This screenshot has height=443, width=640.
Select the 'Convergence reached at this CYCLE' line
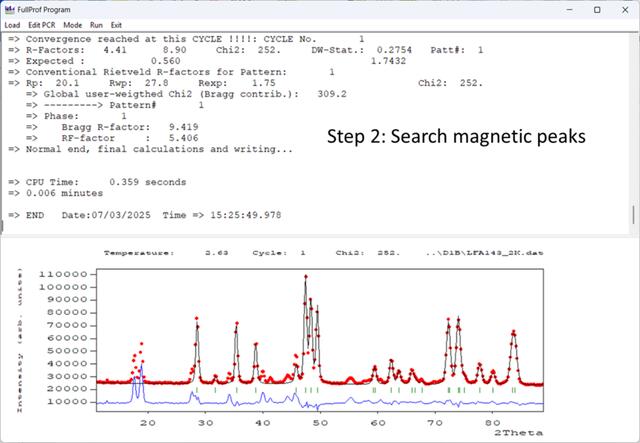[186, 39]
